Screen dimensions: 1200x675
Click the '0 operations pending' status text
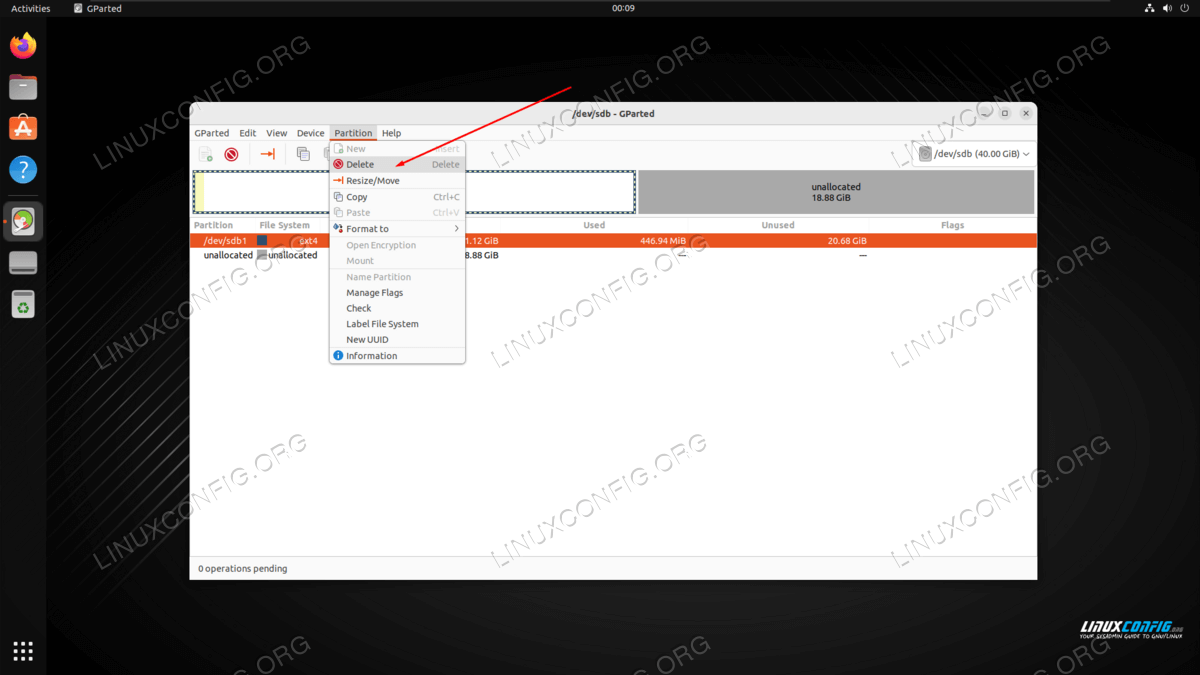pos(243,569)
